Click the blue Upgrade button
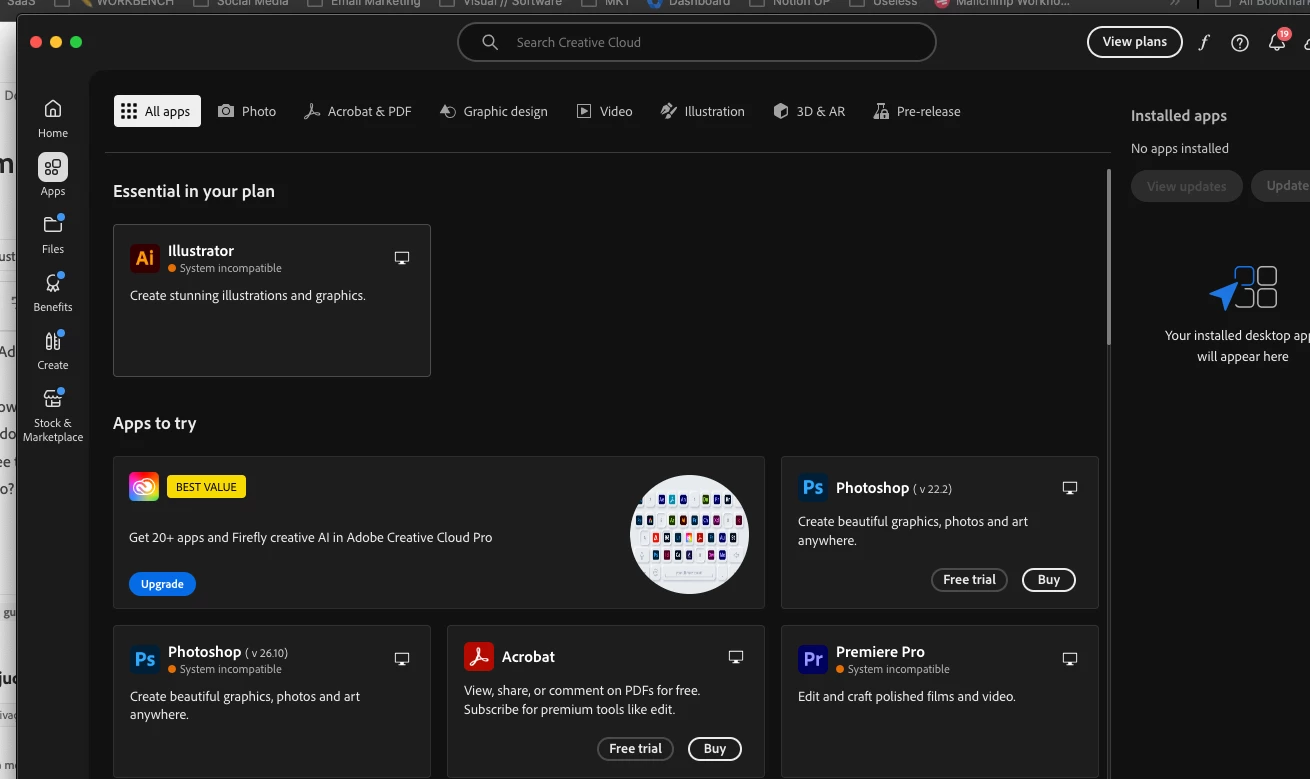The height and width of the screenshot is (779, 1310). pyautogui.click(x=162, y=584)
